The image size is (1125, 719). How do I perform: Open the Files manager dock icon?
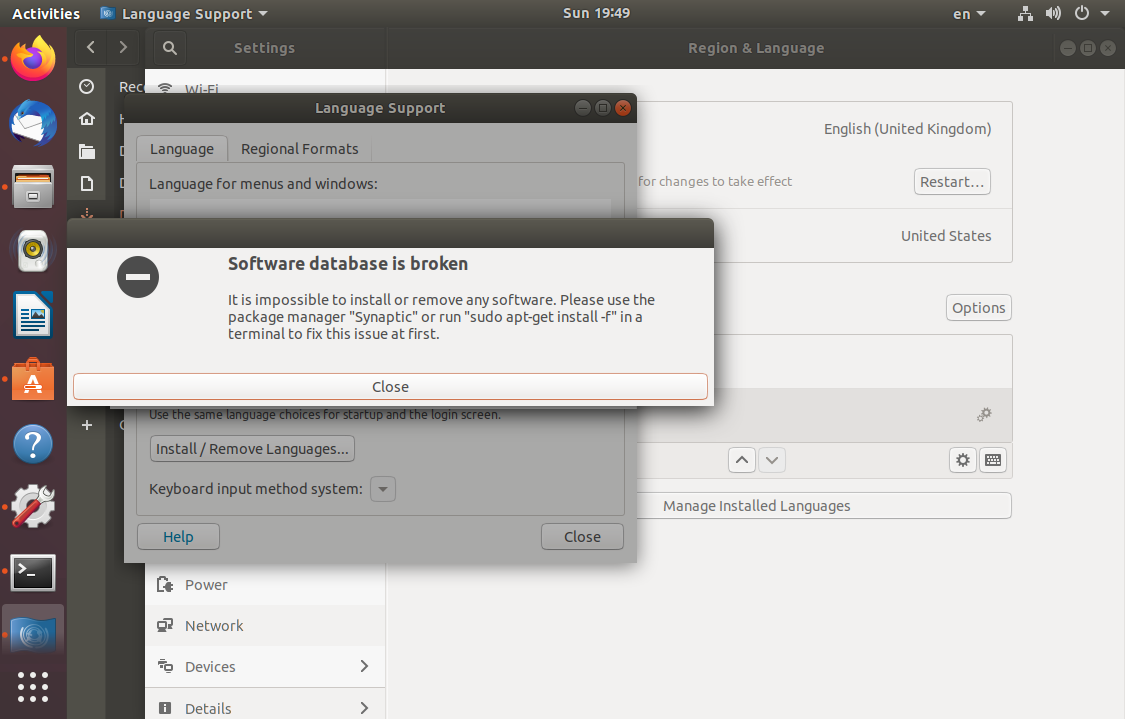click(x=33, y=187)
